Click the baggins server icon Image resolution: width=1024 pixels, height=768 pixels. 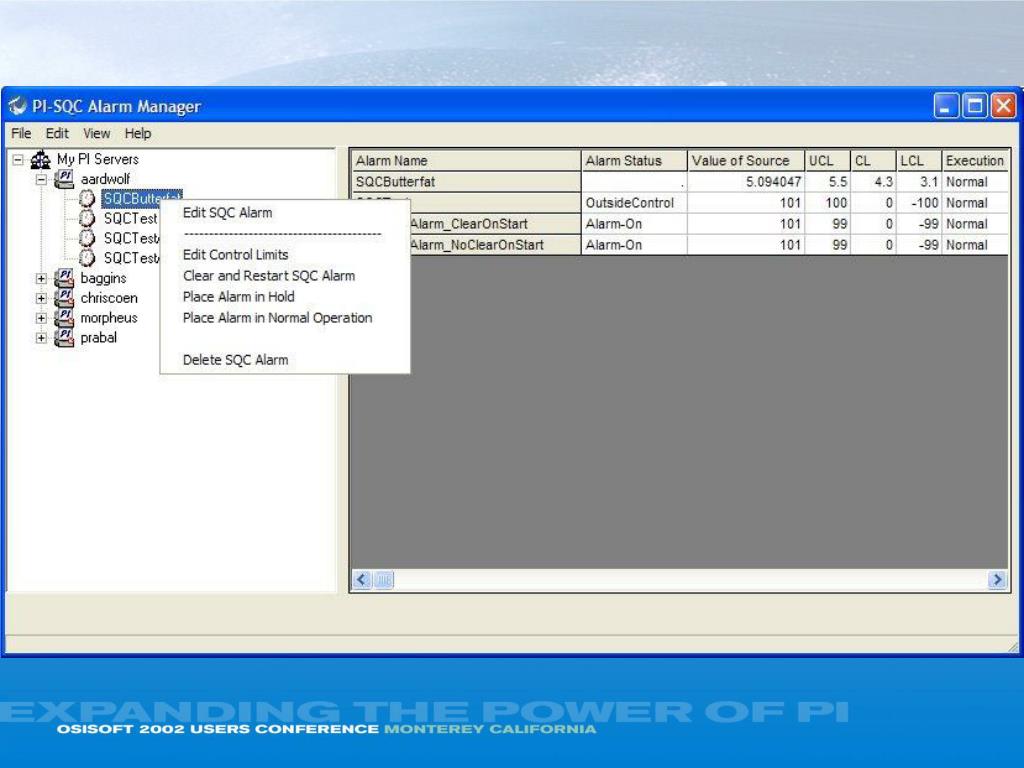[64, 278]
